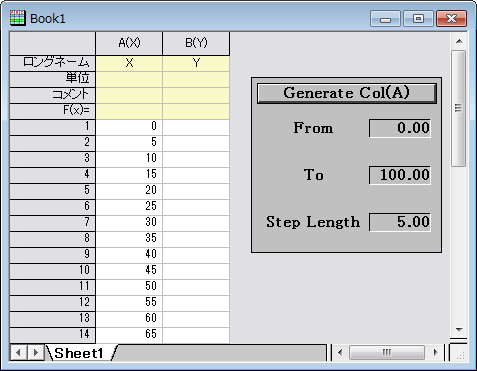This screenshot has width=477, height=371.
Task: Select row header 4
Action: (53, 175)
